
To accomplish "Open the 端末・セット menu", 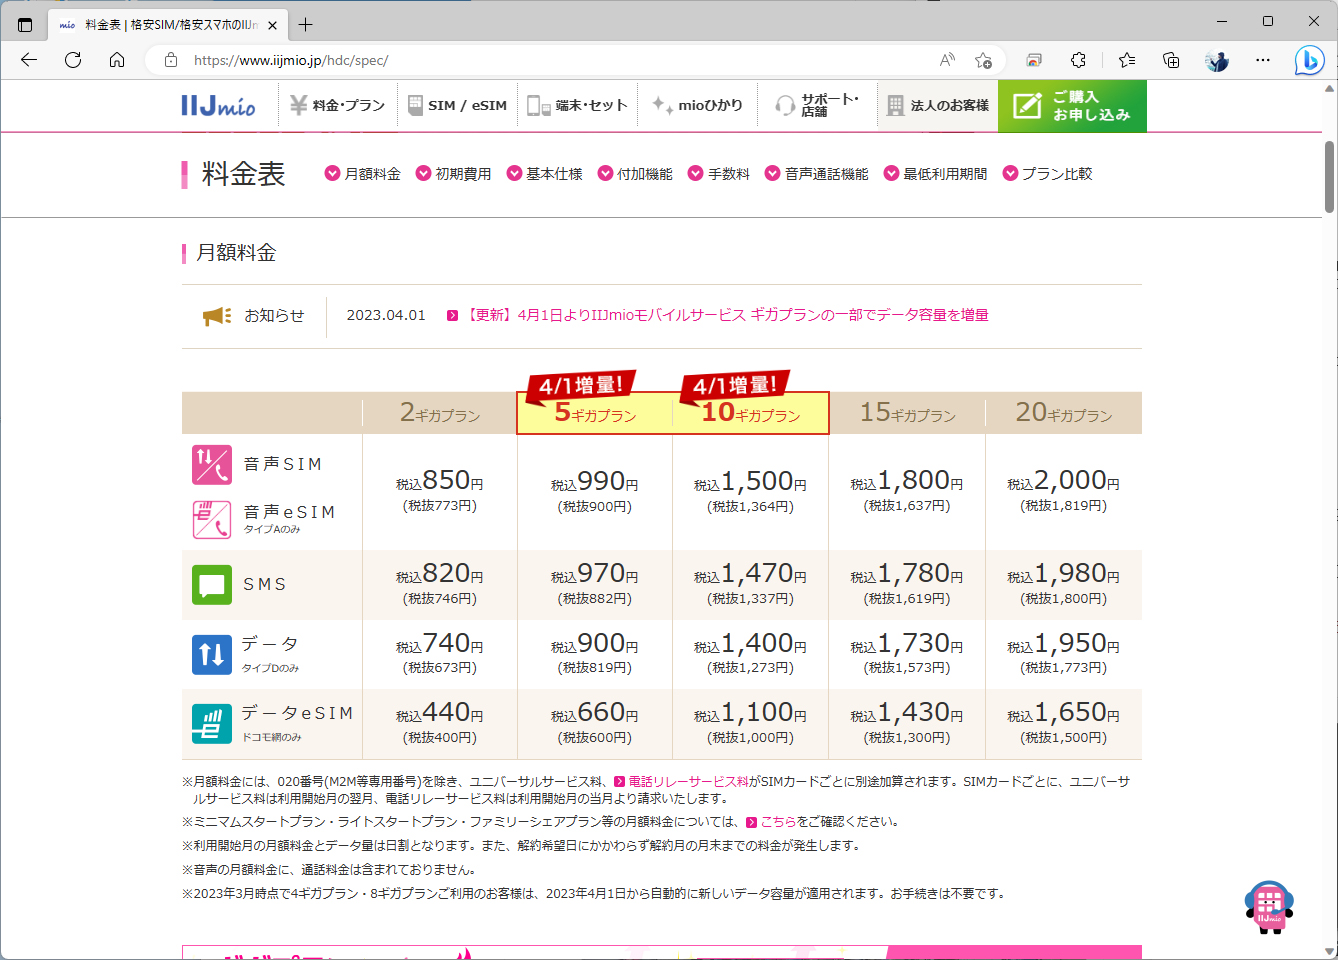I will tap(578, 105).
